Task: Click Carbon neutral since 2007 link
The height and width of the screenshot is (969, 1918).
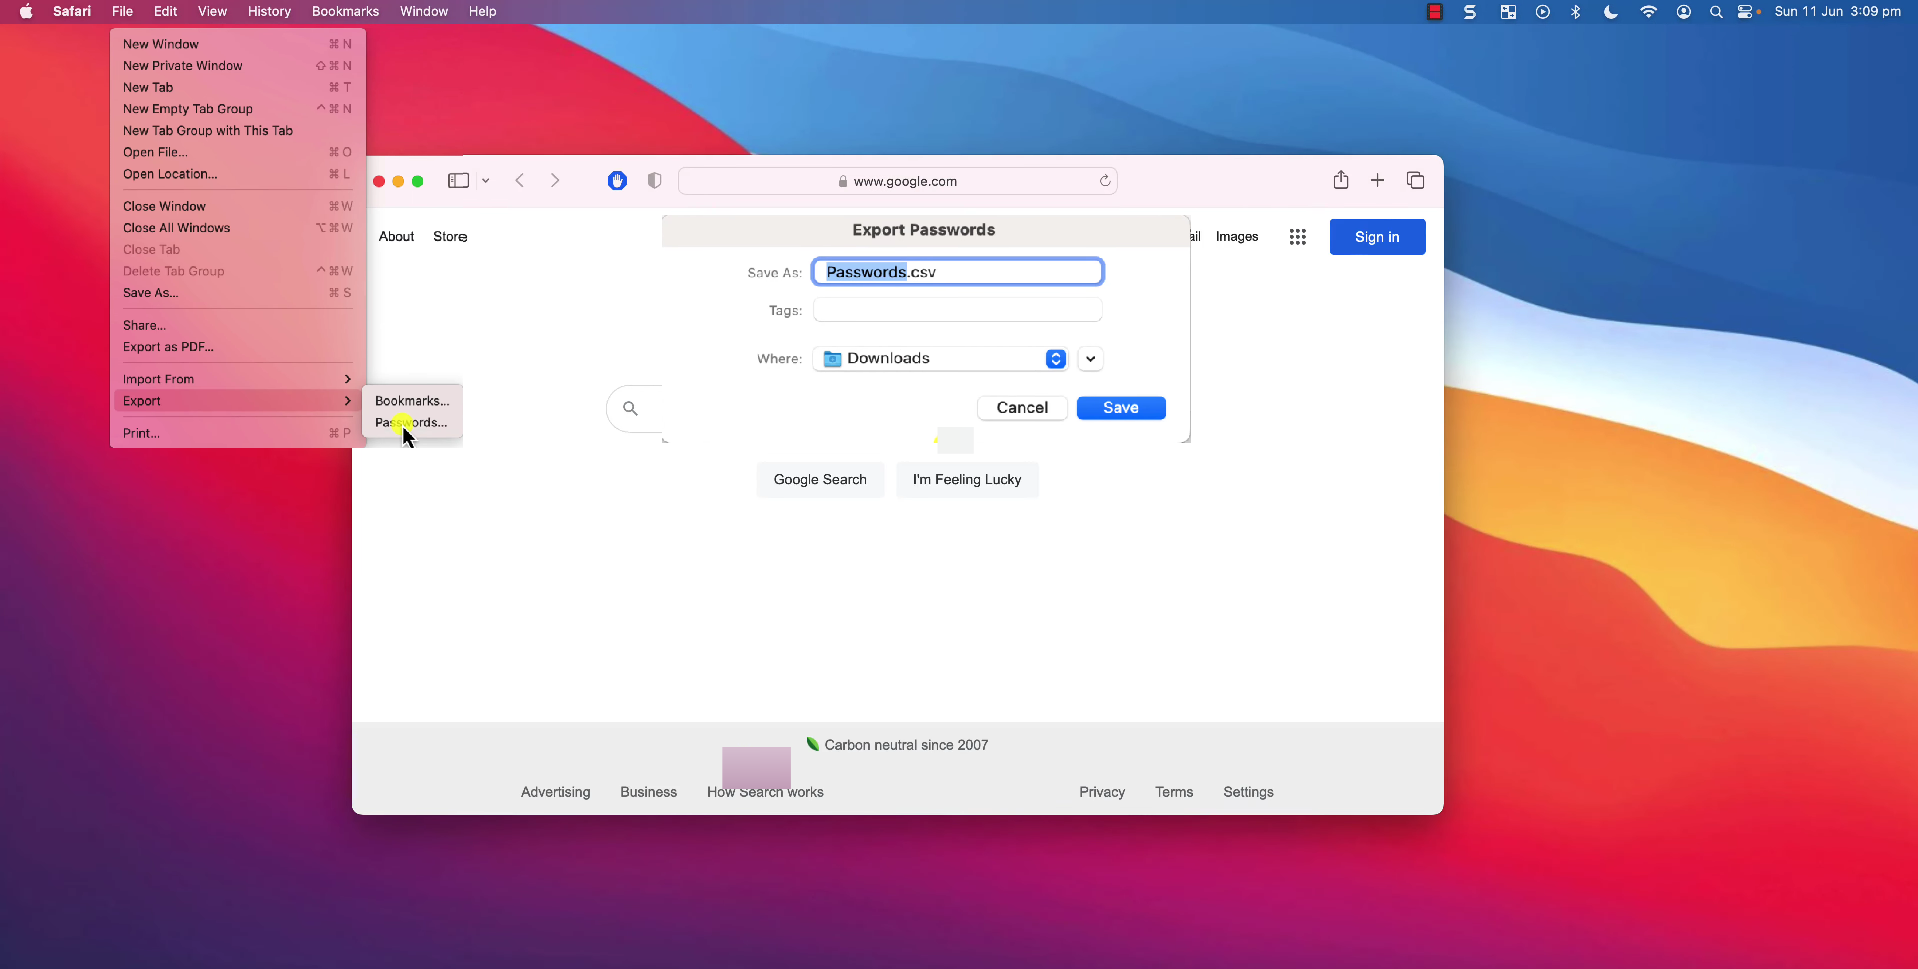Action: point(897,745)
